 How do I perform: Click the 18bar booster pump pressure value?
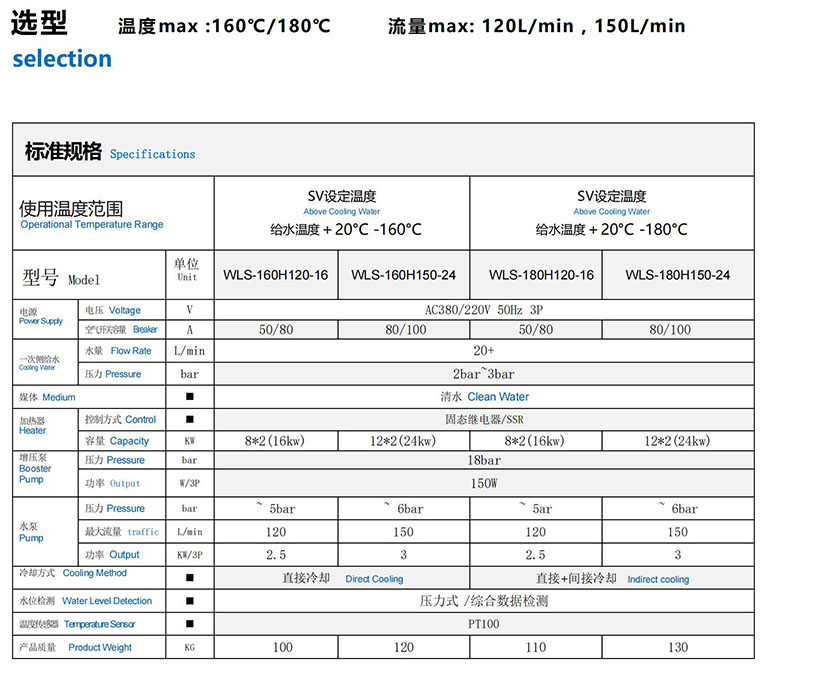coord(483,461)
